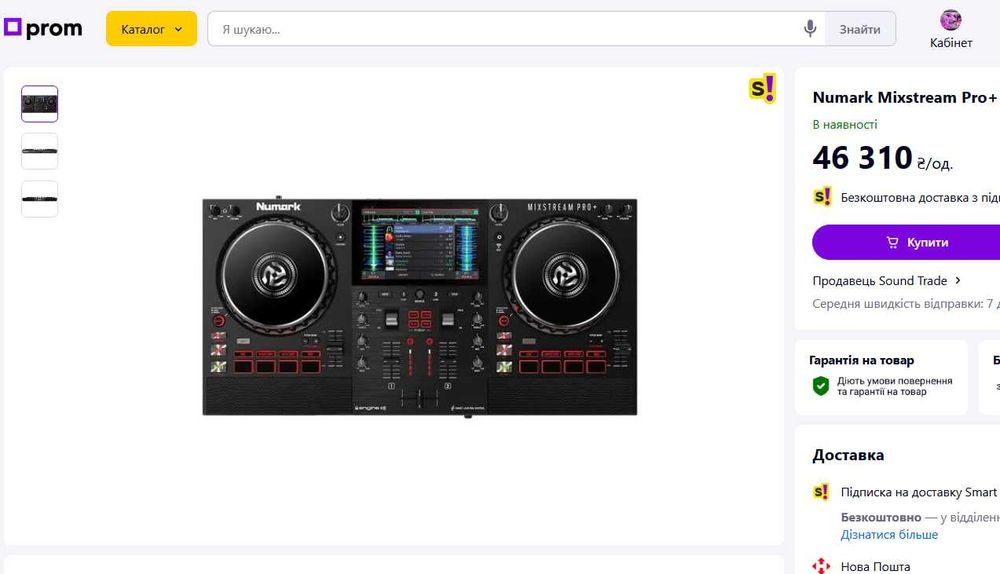This screenshot has width=1000, height=574.
Task: Open Дізнатися більше link
Action: pos(889,534)
